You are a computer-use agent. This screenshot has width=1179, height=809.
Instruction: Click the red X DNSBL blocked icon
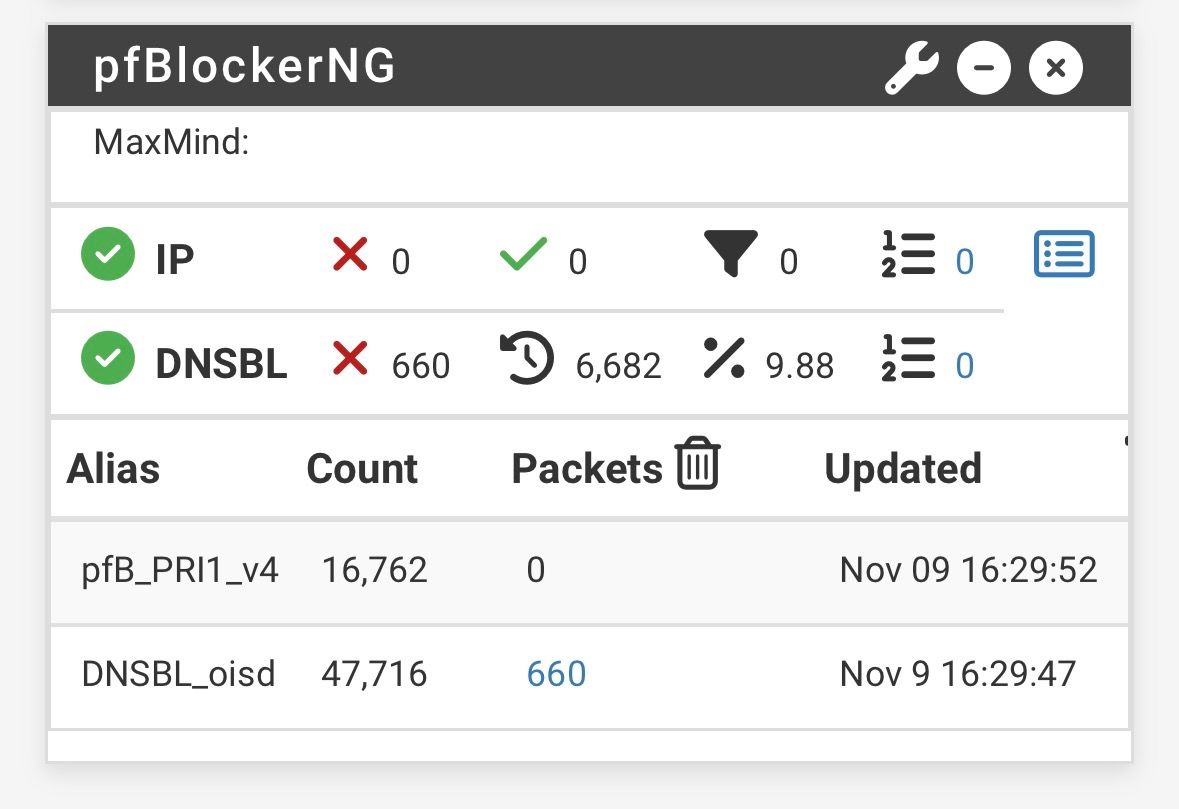(x=350, y=360)
